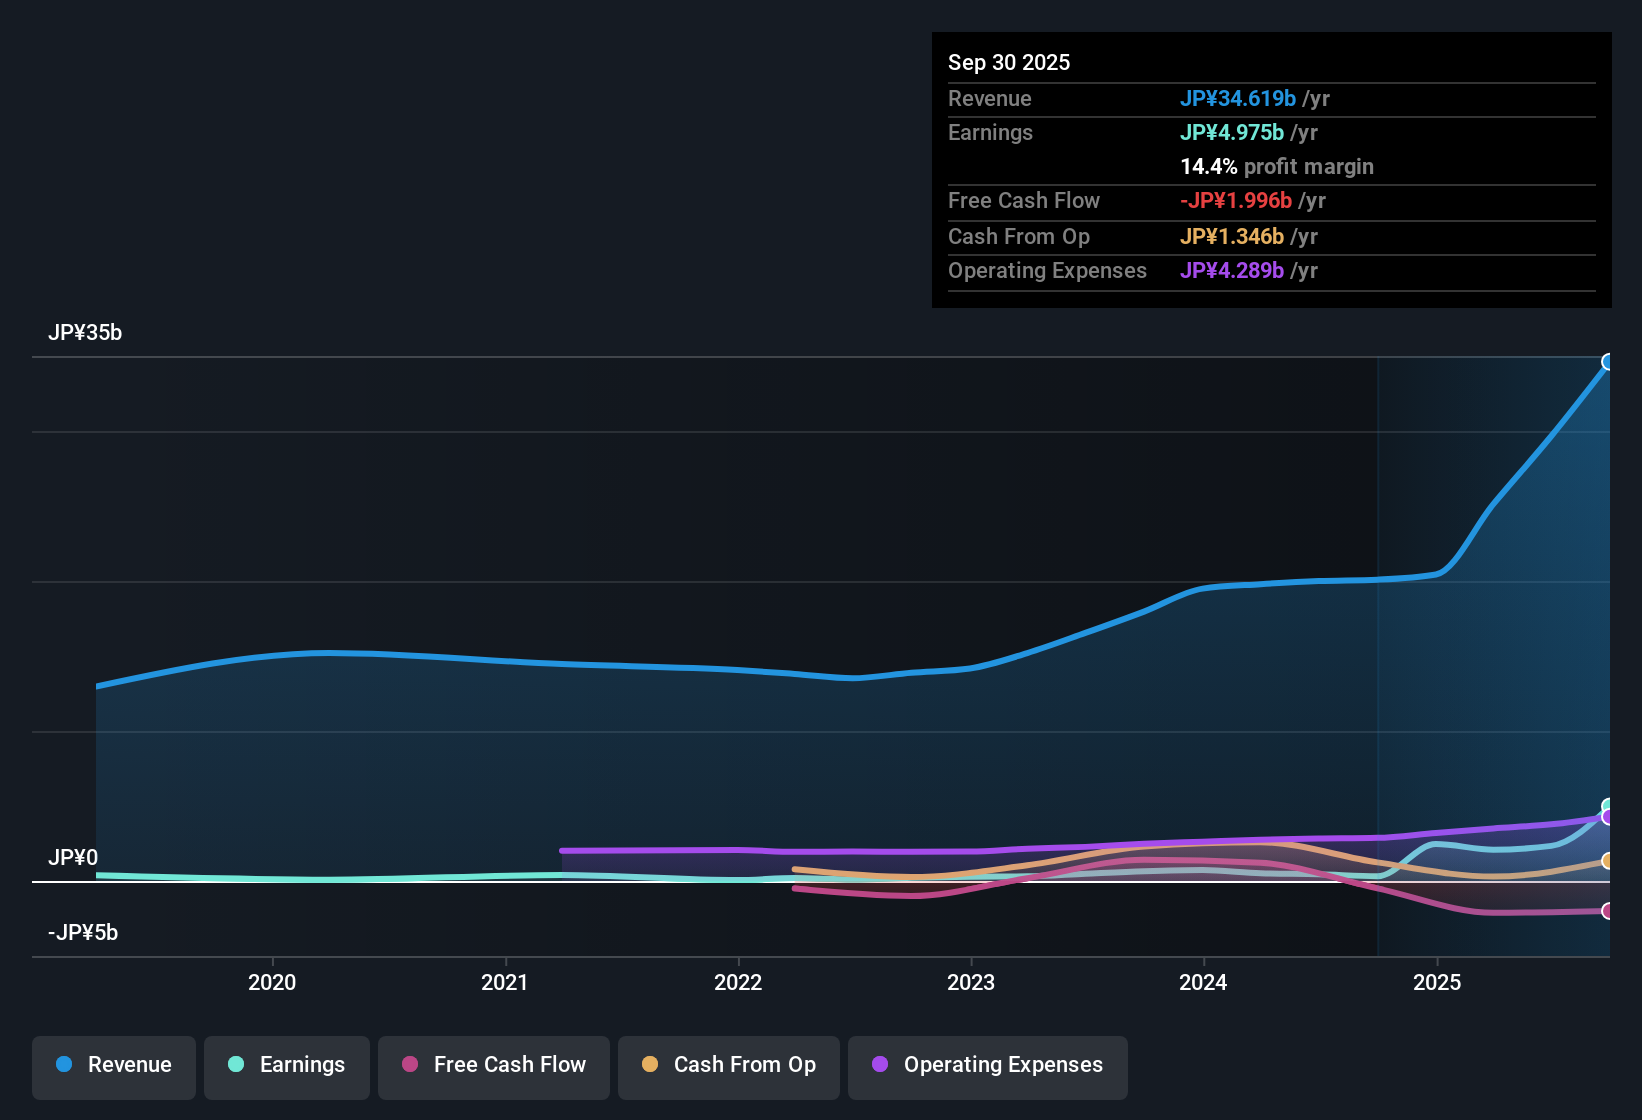The width and height of the screenshot is (1642, 1120).
Task: Select the Cash From Op endpoint marker
Action: 1608,861
